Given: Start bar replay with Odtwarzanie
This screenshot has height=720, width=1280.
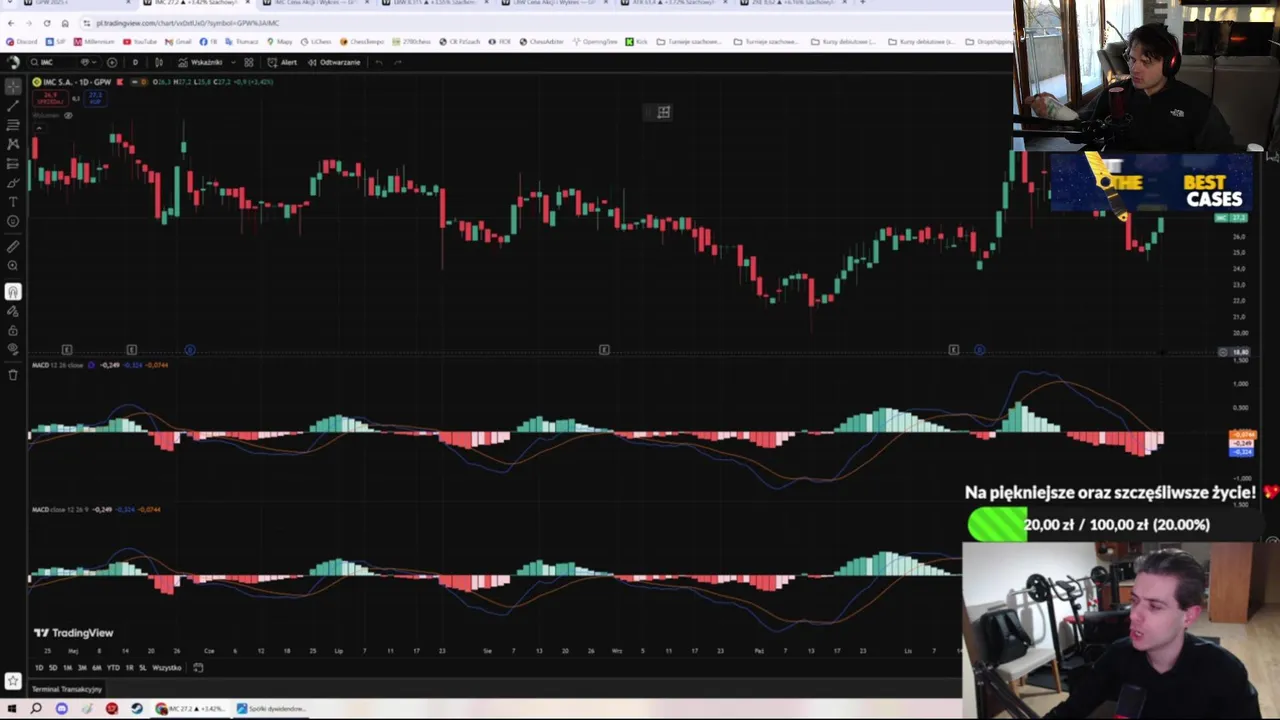Looking at the screenshot, I should pyautogui.click(x=334, y=62).
